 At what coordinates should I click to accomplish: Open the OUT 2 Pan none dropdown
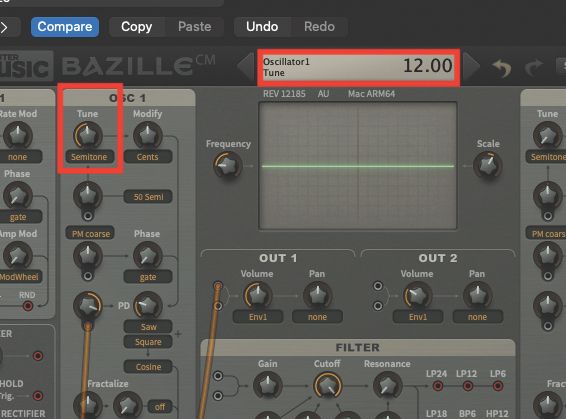477,317
